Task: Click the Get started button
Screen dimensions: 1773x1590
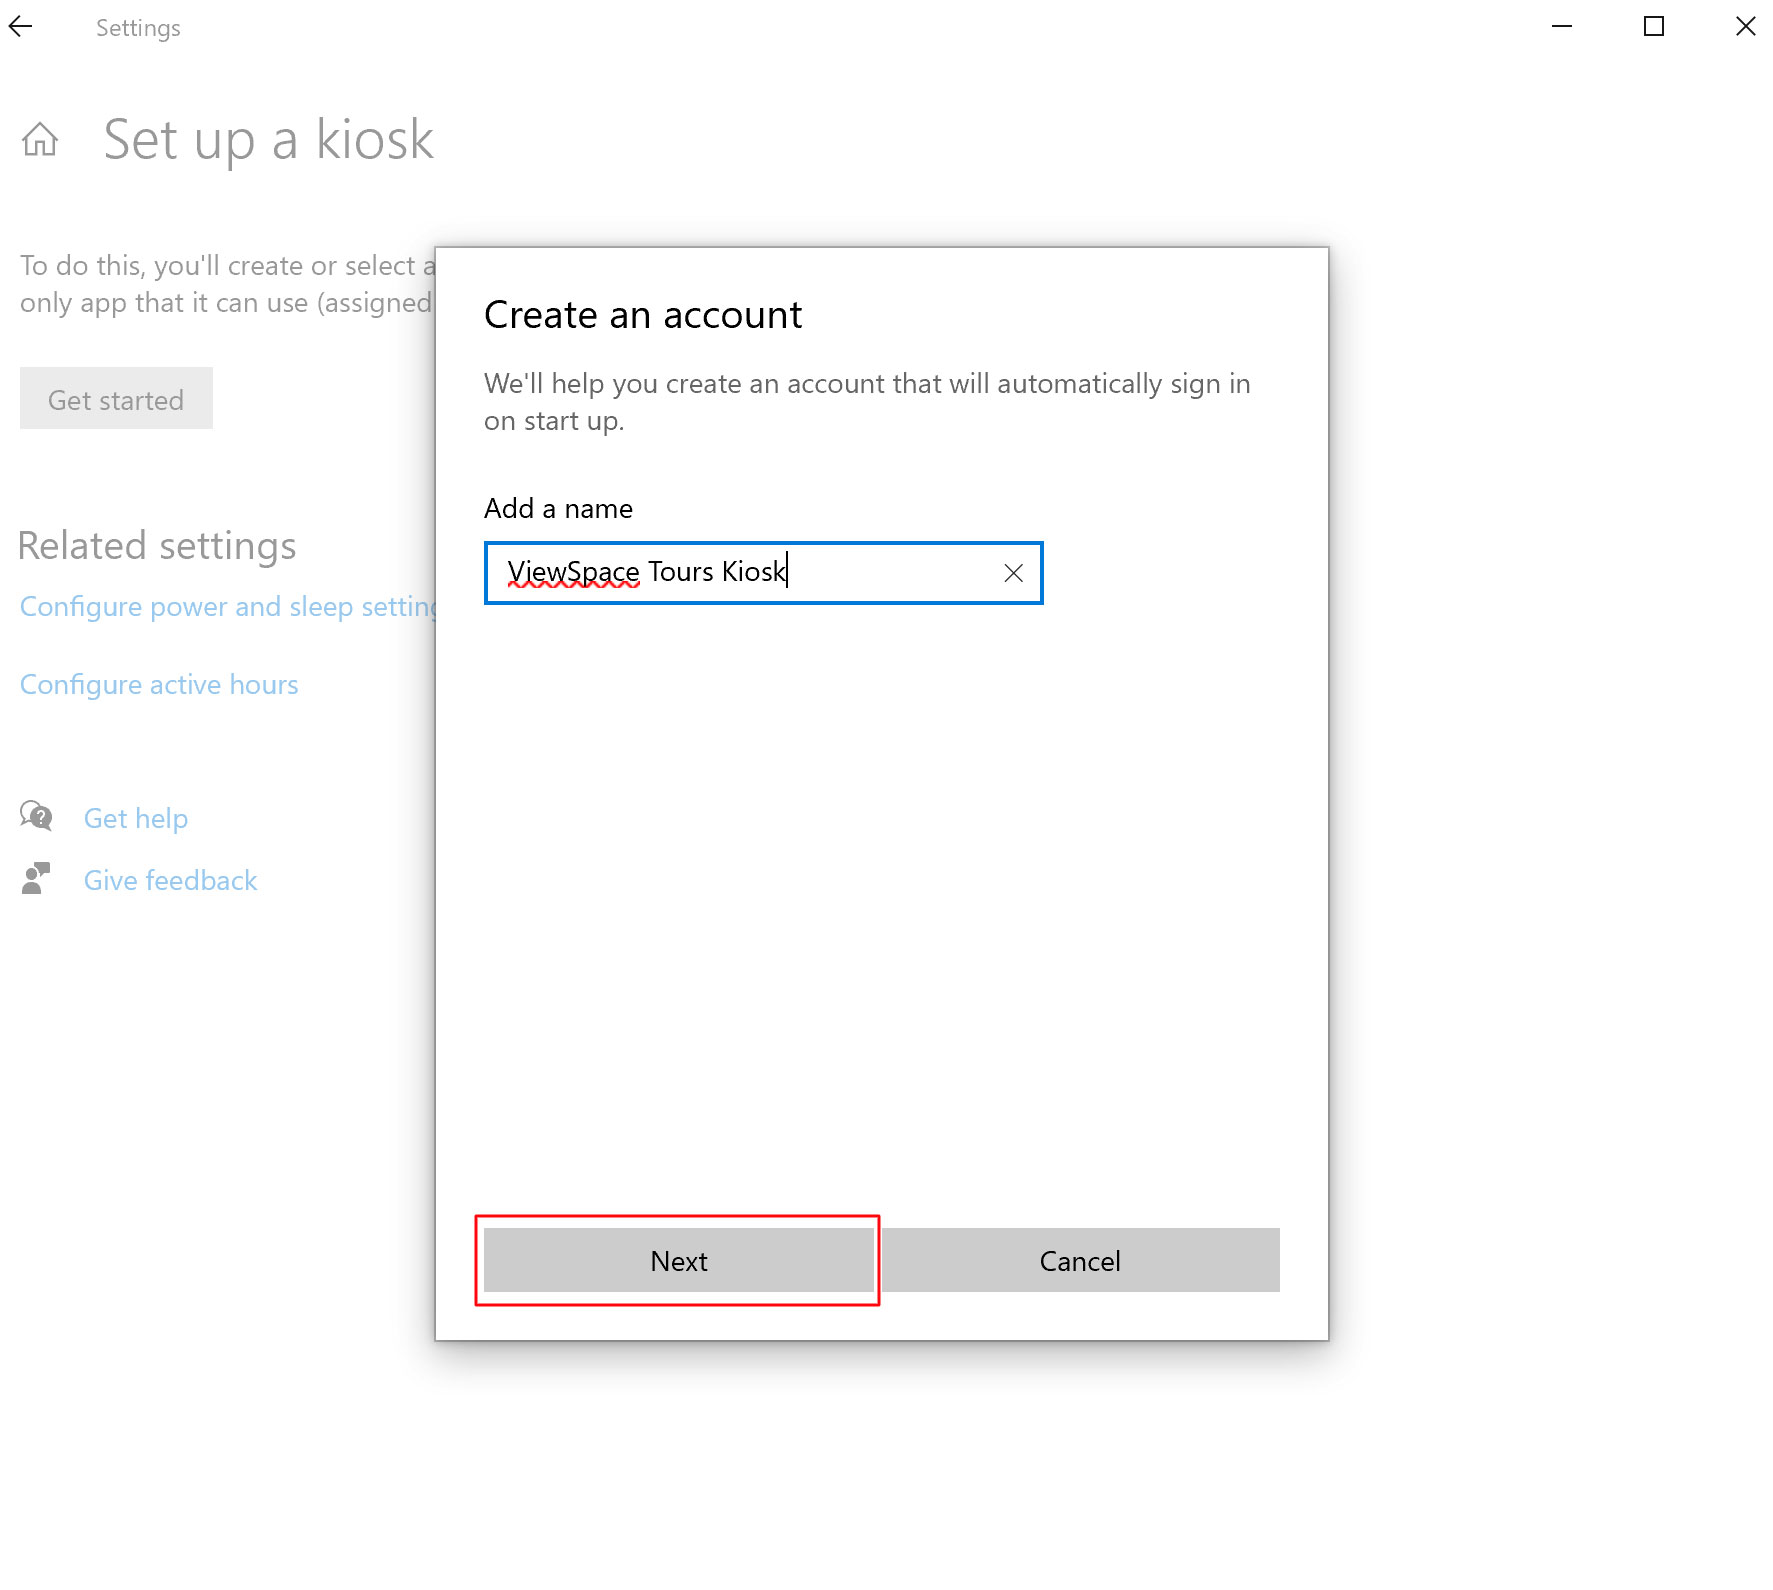Action: (x=116, y=398)
